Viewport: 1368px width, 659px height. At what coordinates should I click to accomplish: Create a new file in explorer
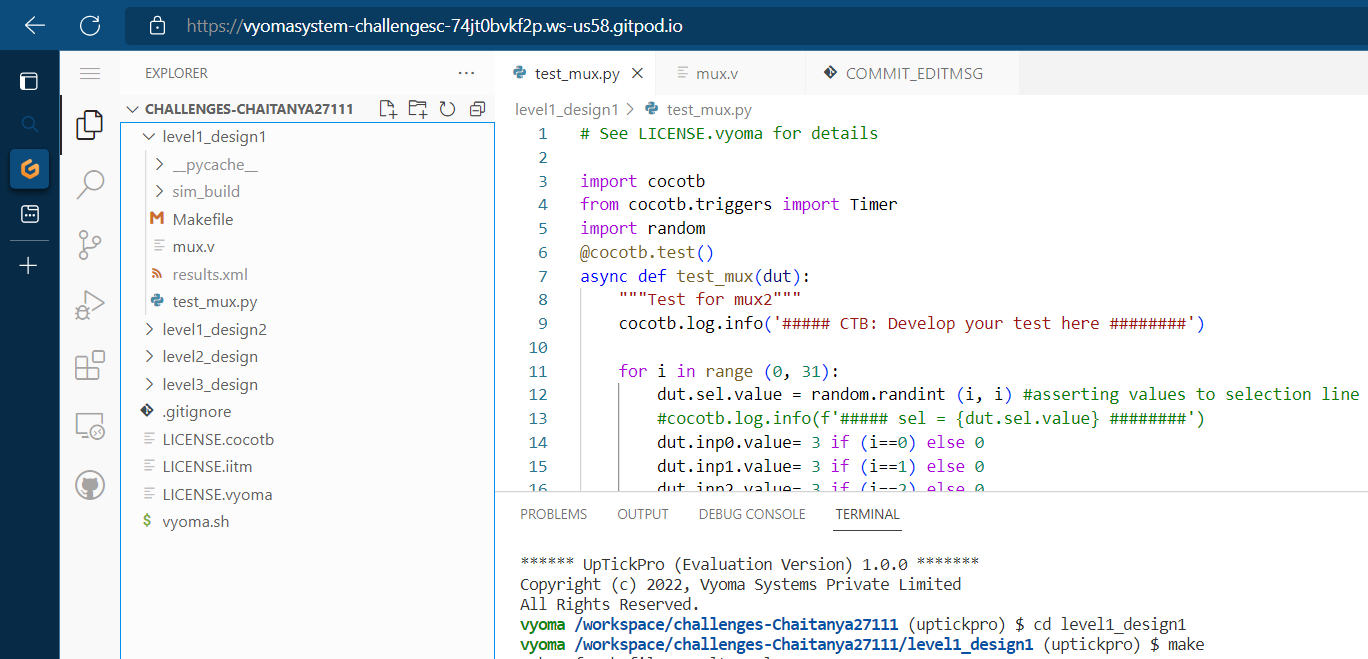(388, 109)
